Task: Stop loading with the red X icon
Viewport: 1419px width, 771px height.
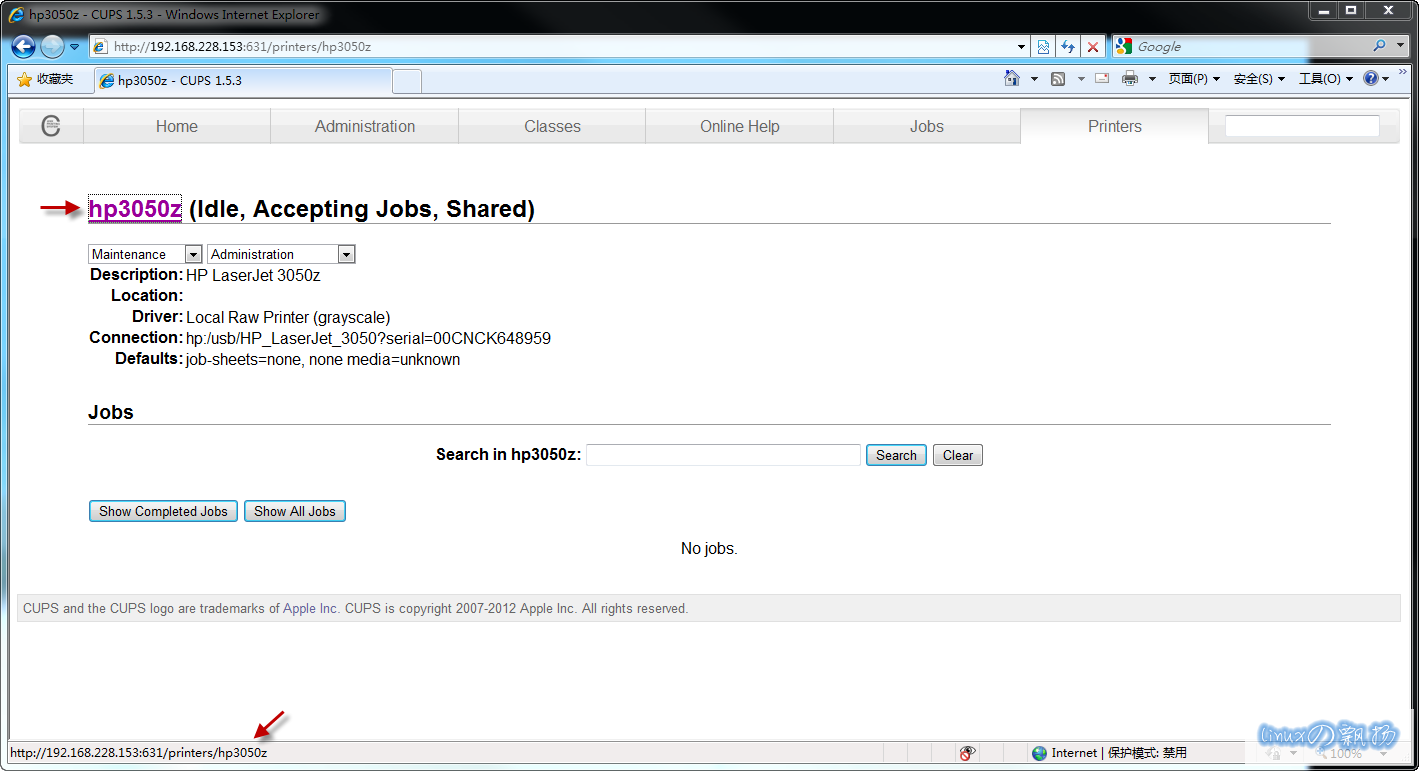Action: 1093,46
